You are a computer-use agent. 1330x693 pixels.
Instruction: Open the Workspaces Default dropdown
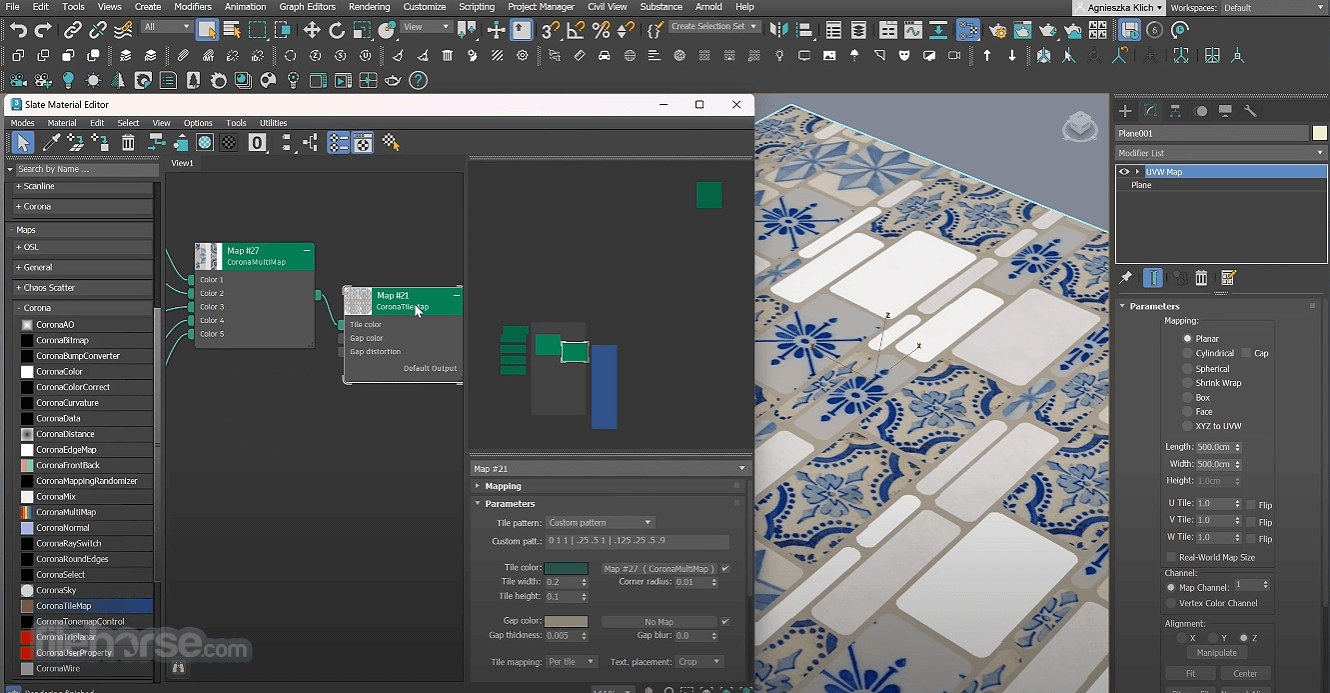[1274, 8]
